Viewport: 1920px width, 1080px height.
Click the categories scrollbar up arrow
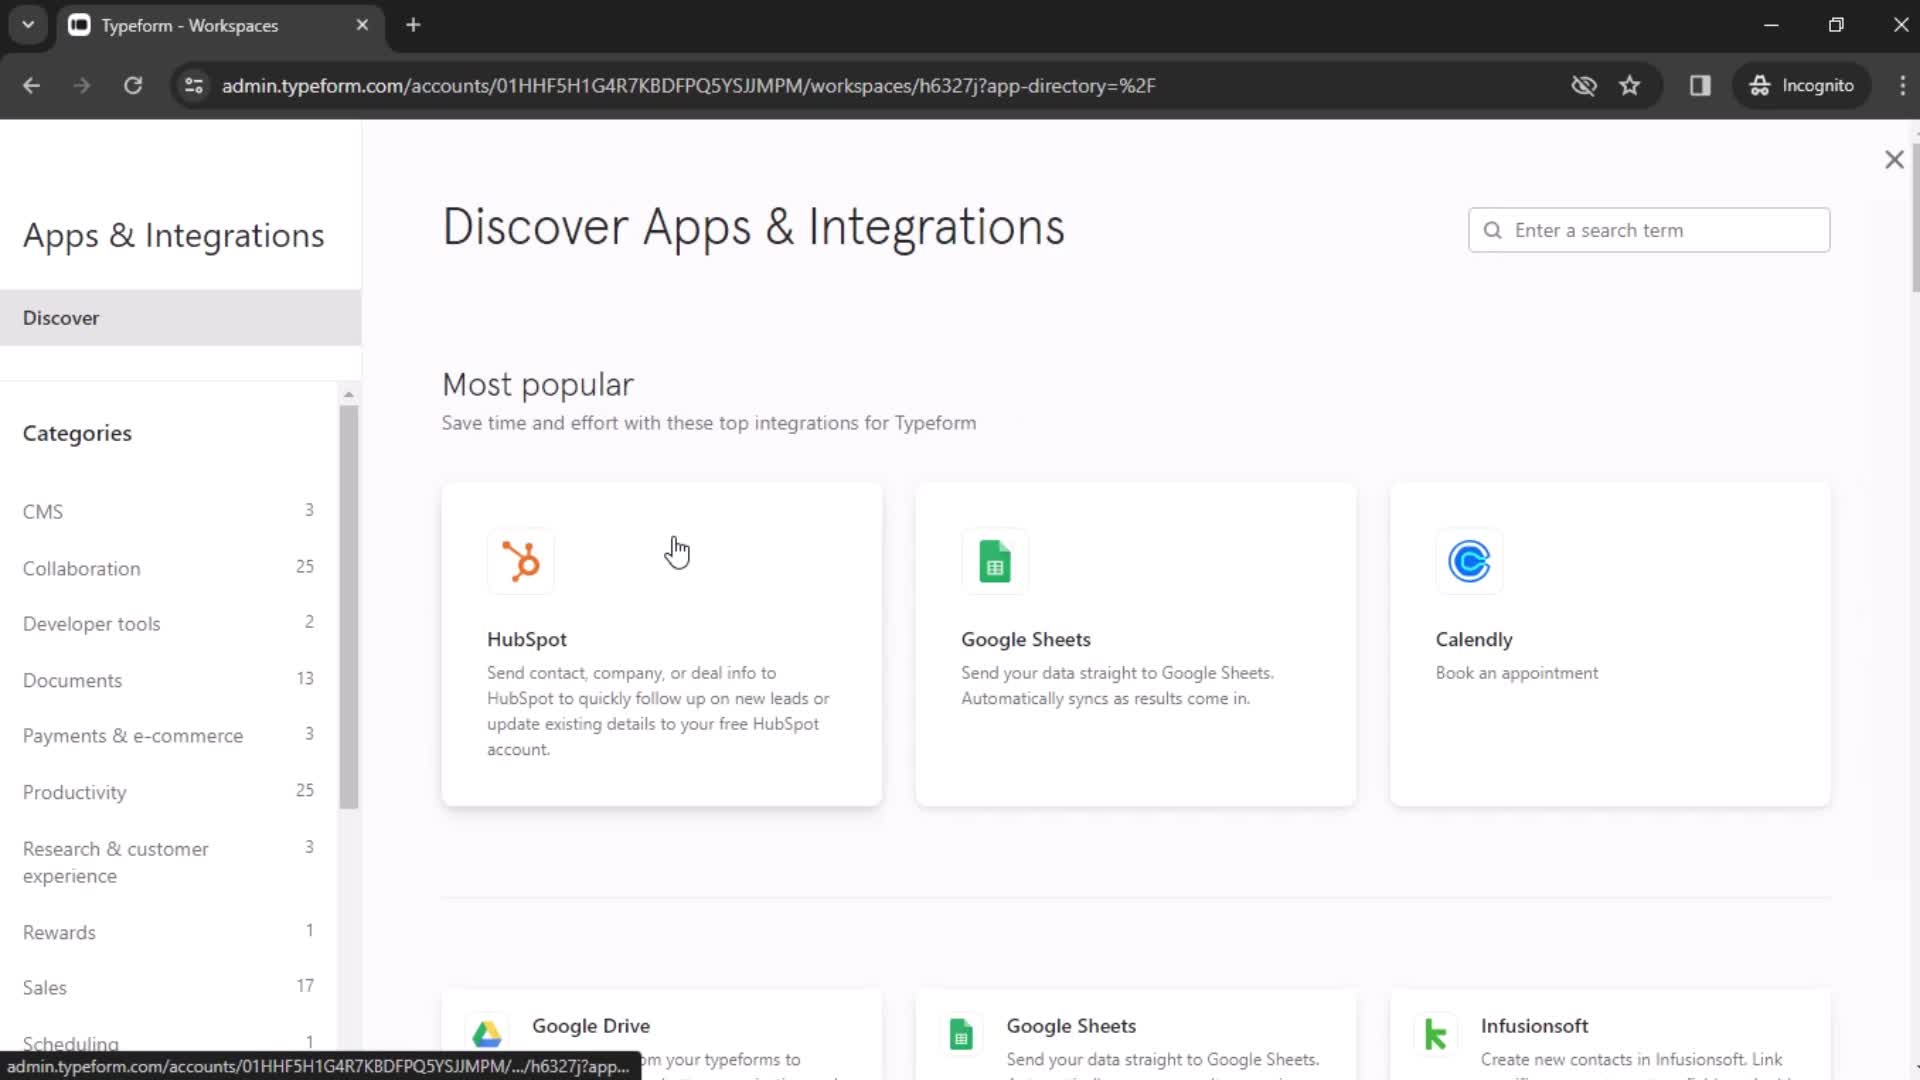tap(348, 394)
